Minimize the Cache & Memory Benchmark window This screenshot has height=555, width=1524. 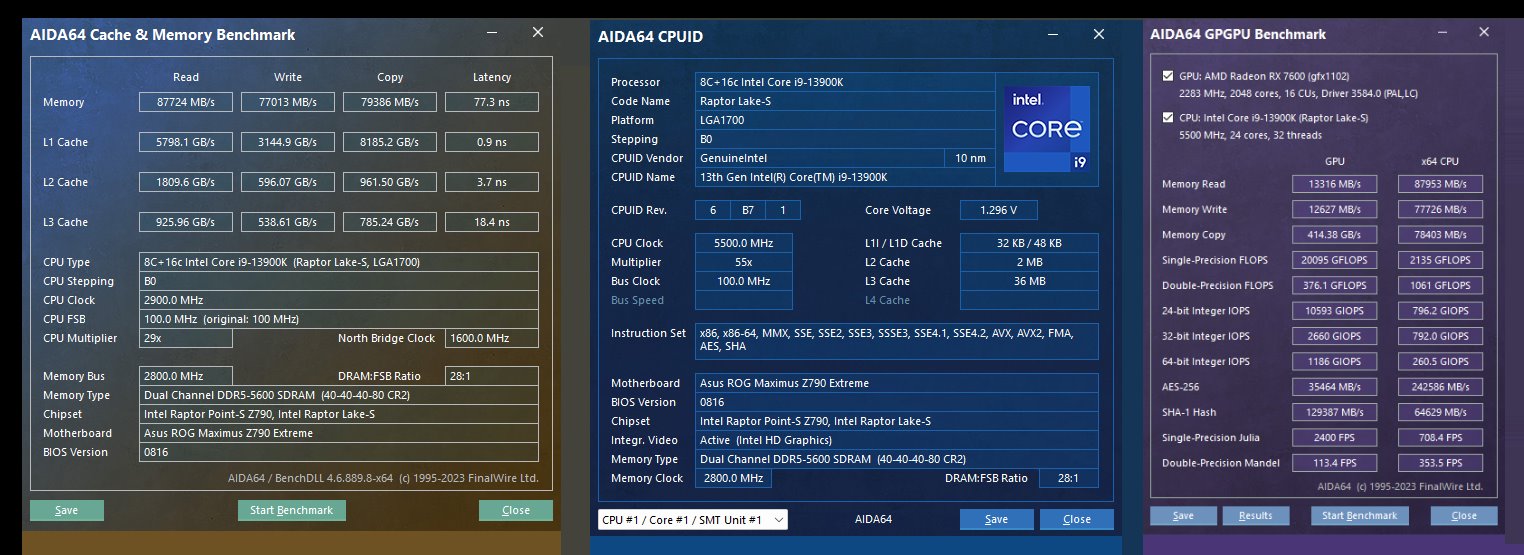tap(494, 33)
